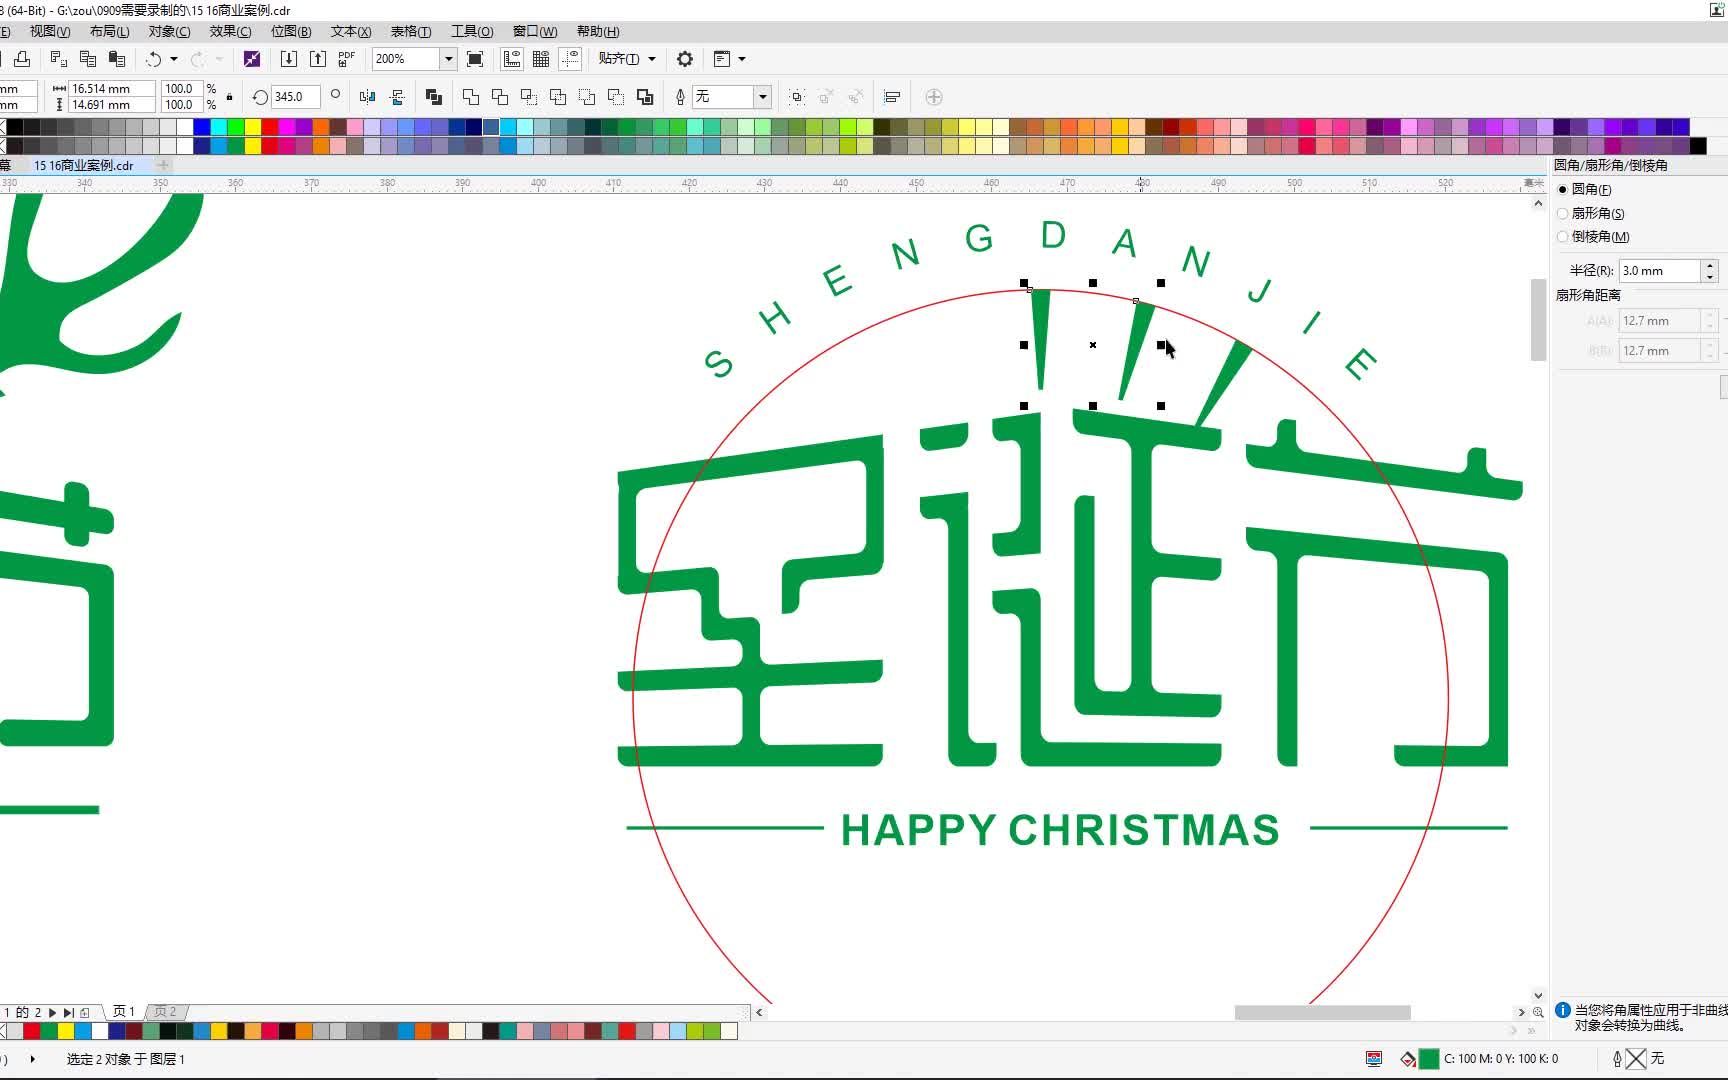Screen dimensions: 1728x1080
Task: Open the 帮助(H) menu
Action: [598, 32]
